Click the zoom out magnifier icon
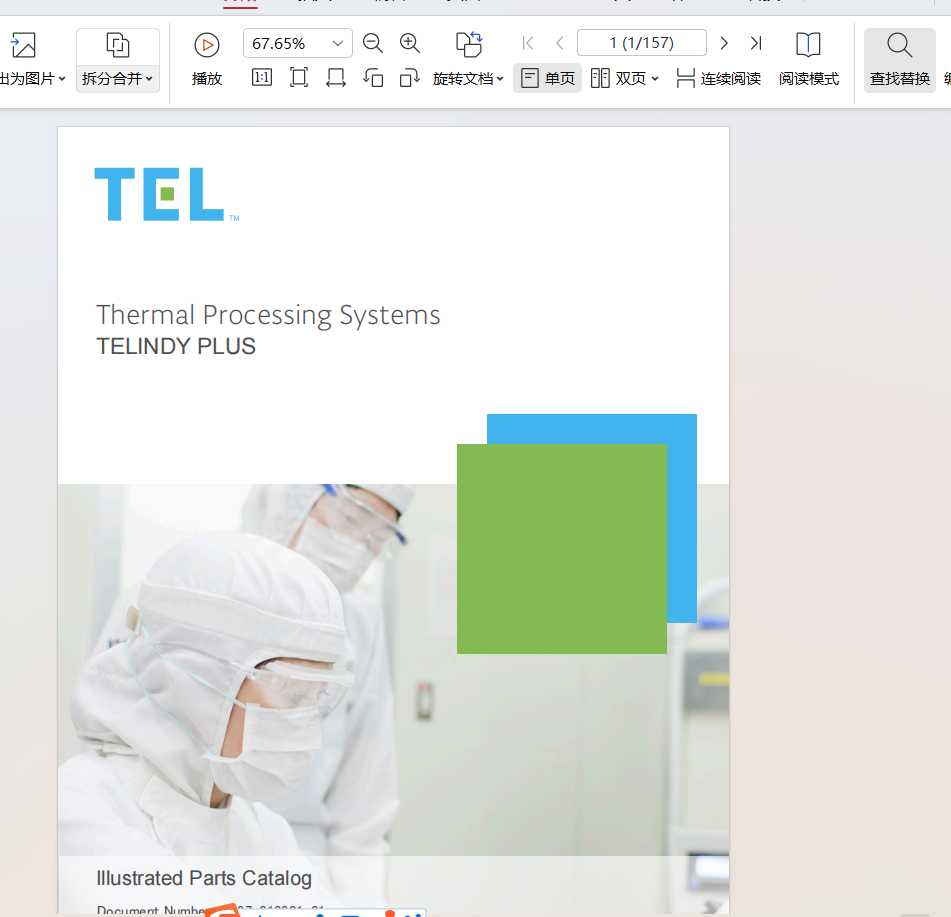The height and width of the screenshot is (917, 951). click(372, 43)
